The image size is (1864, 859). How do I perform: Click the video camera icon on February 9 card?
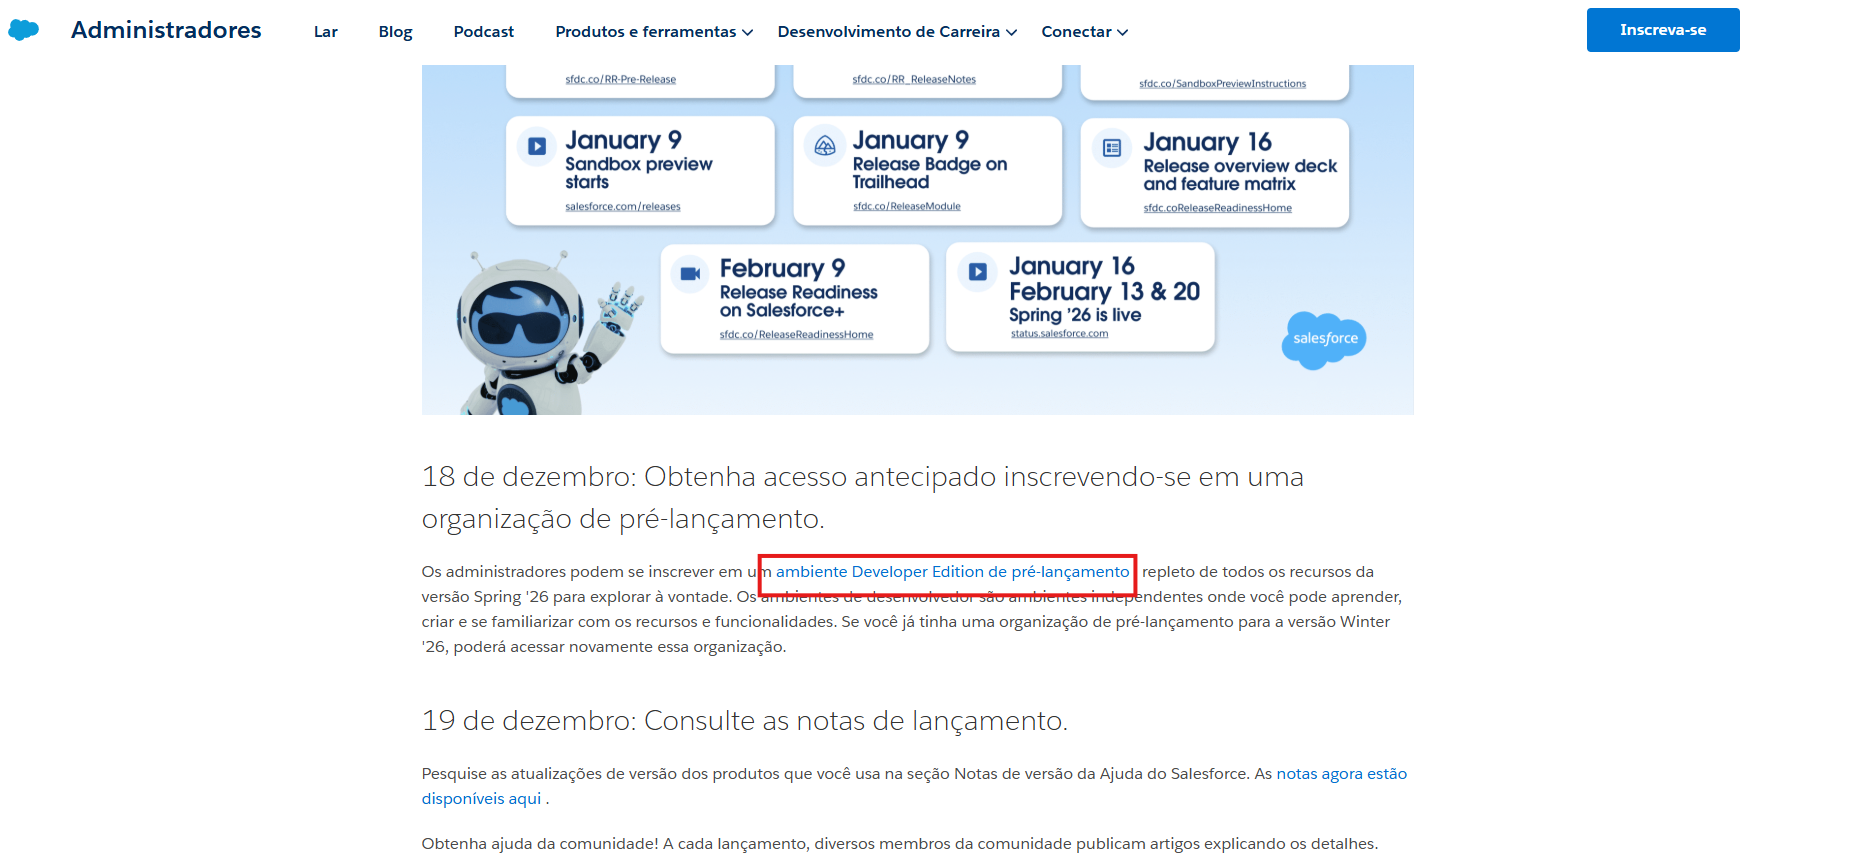point(690,273)
